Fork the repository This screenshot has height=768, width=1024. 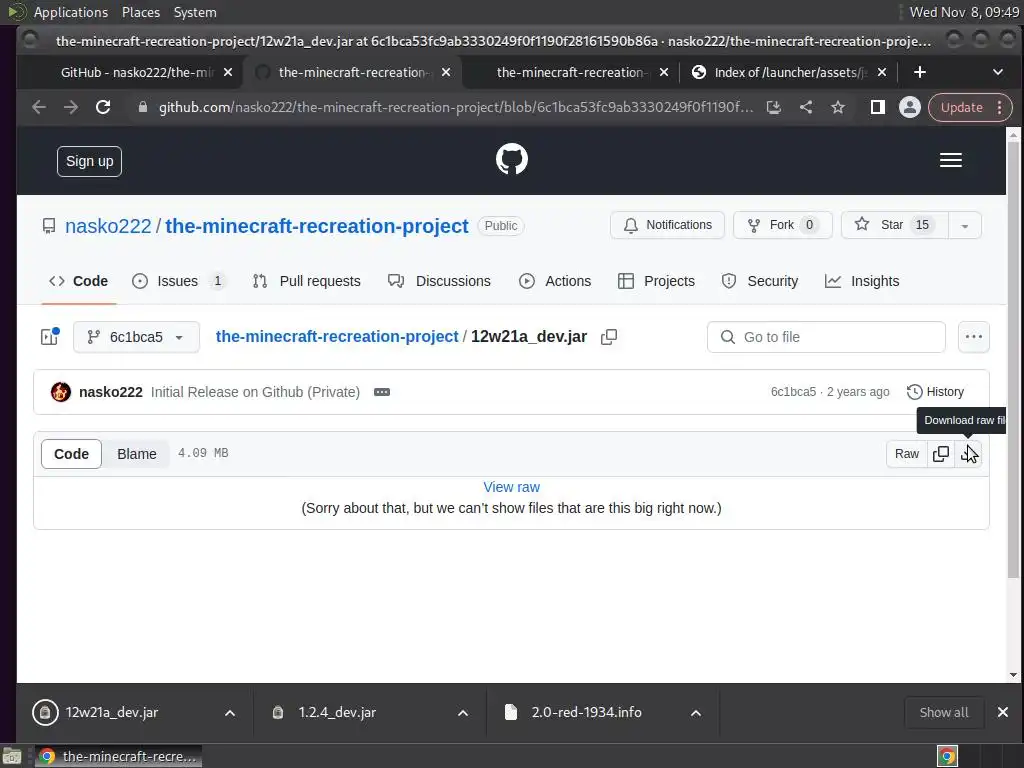tap(782, 225)
